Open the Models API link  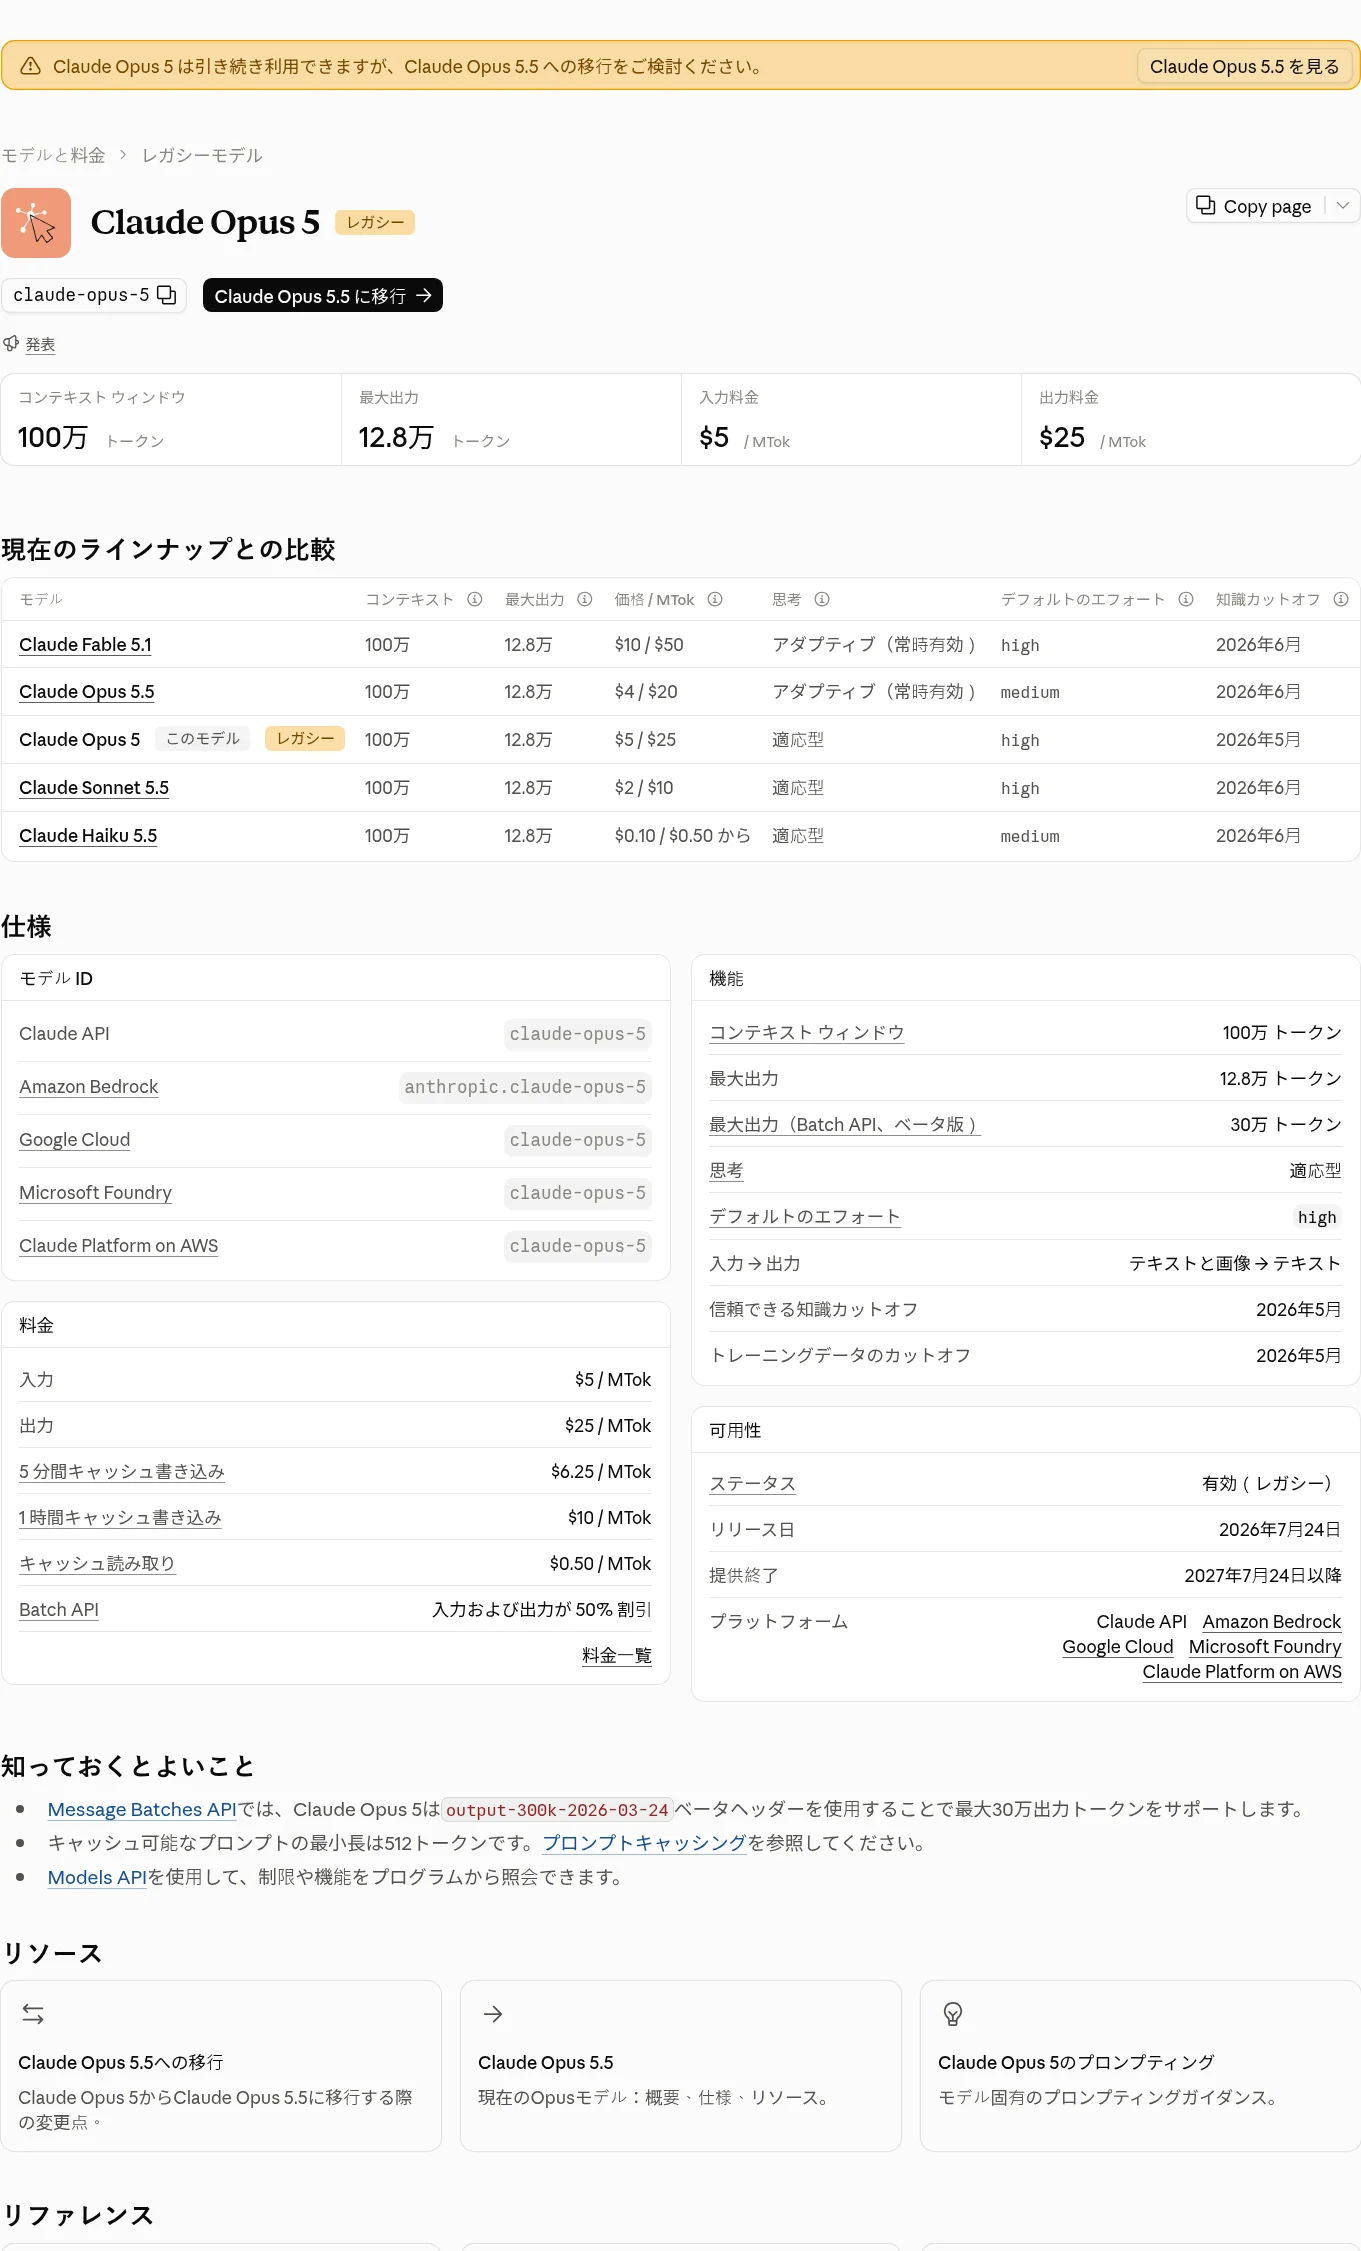click(97, 1877)
